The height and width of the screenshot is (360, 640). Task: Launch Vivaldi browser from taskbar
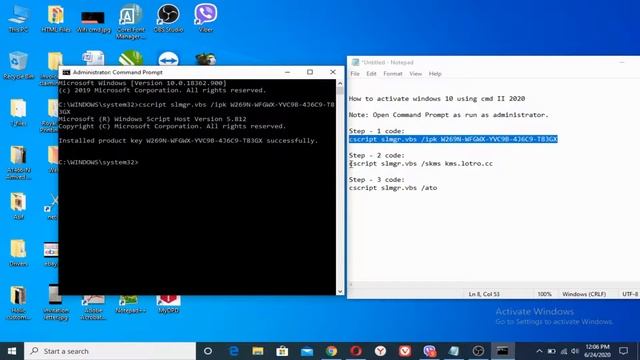tap(405, 351)
